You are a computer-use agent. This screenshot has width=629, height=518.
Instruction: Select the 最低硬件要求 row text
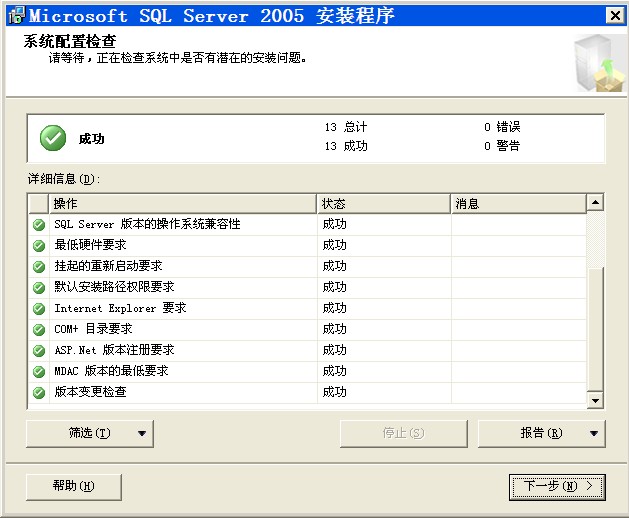pyautogui.click(x=90, y=245)
